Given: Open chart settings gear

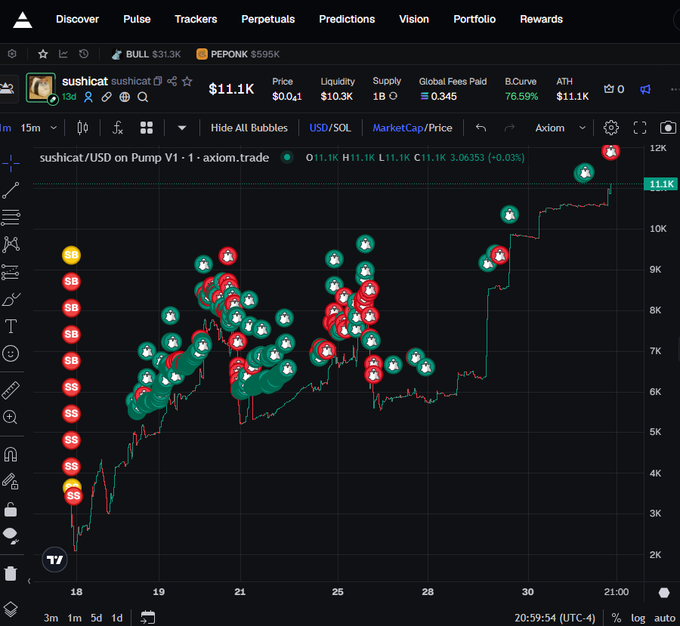Looking at the screenshot, I should click(611, 128).
